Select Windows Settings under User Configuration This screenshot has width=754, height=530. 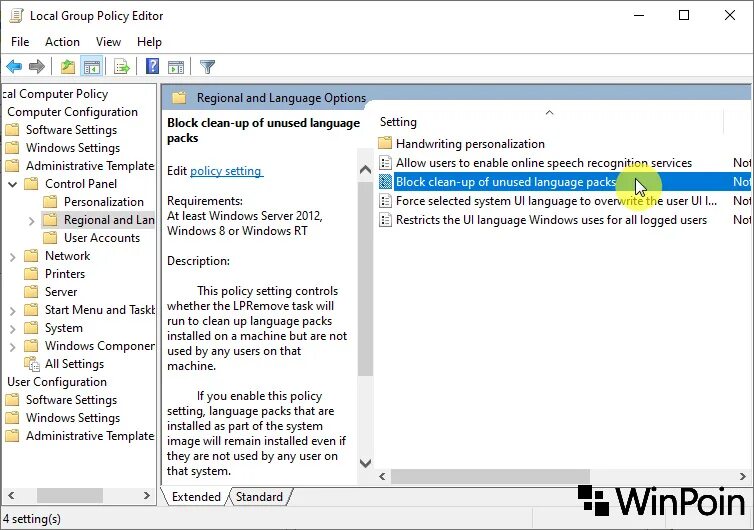(x=73, y=417)
